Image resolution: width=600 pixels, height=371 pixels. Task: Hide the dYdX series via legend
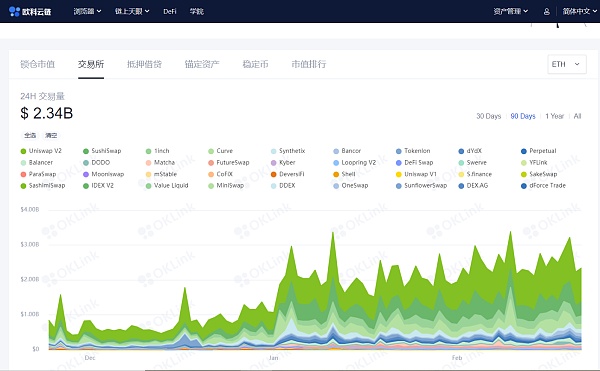coord(470,151)
